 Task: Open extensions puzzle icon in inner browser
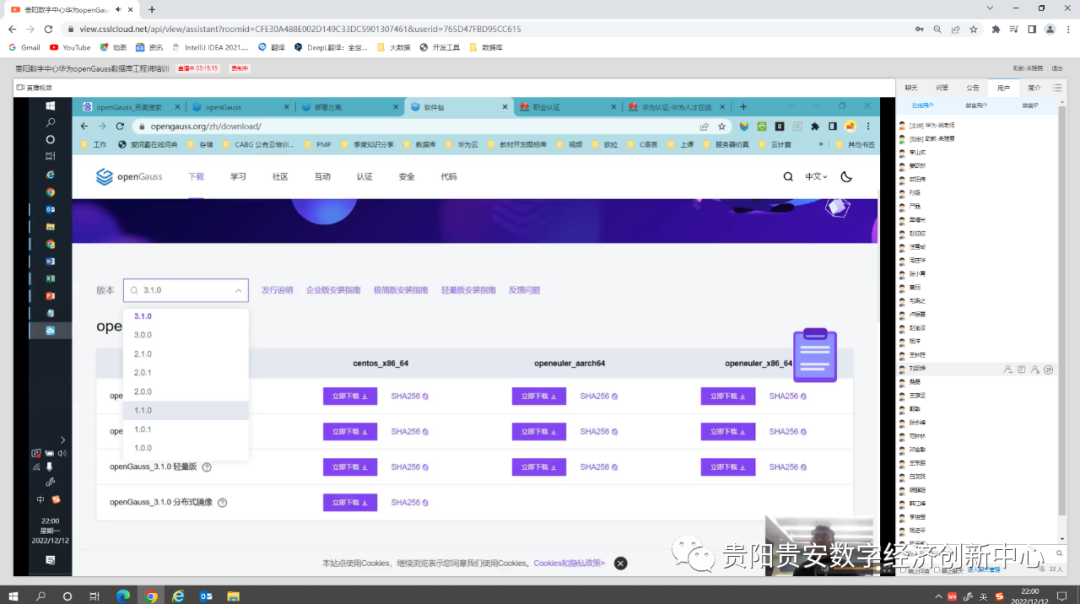815,127
